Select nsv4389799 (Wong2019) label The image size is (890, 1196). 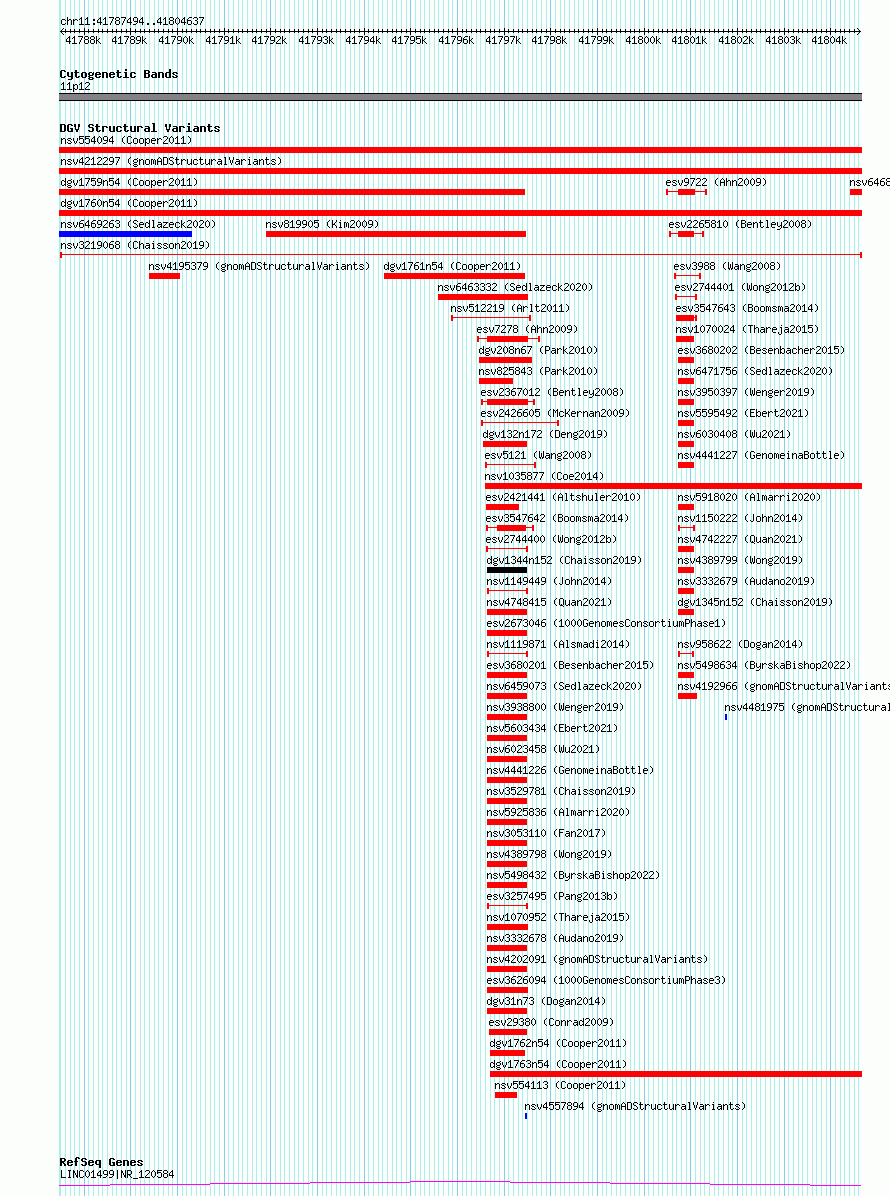740,560
